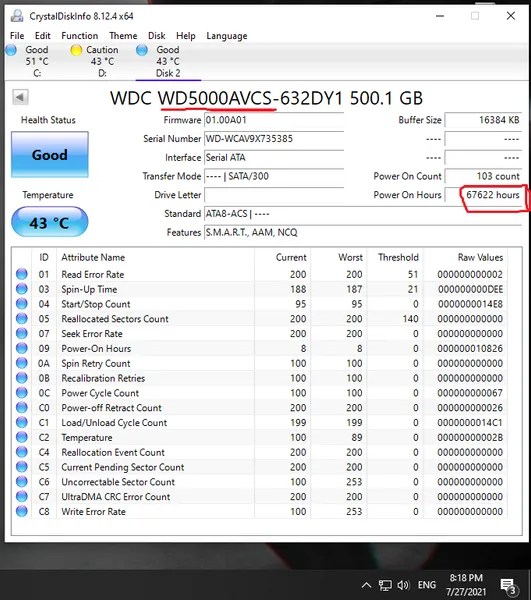Click the Current column header
The height and width of the screenshot is (600, 531).
tap(291, 257)
